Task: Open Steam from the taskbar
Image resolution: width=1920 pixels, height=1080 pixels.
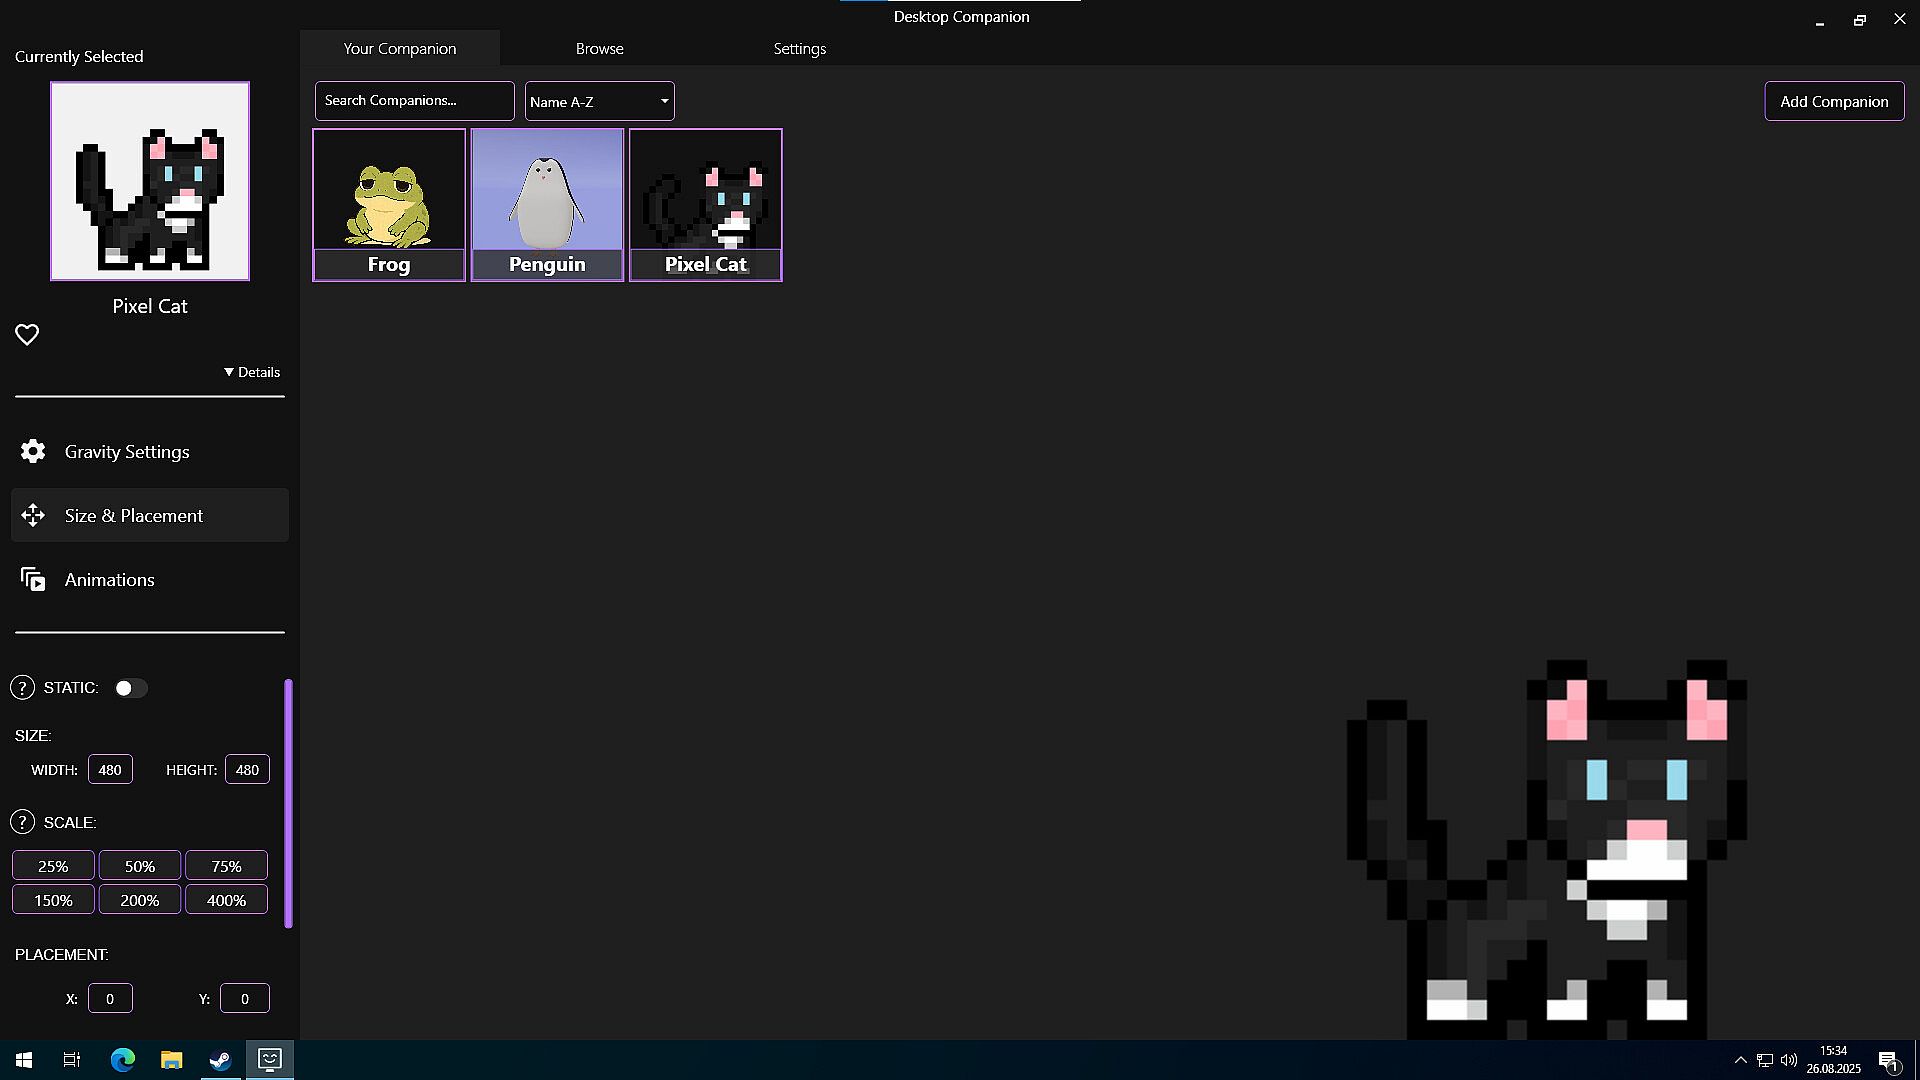Action: pyautogui.click(x=220, y=1060)
